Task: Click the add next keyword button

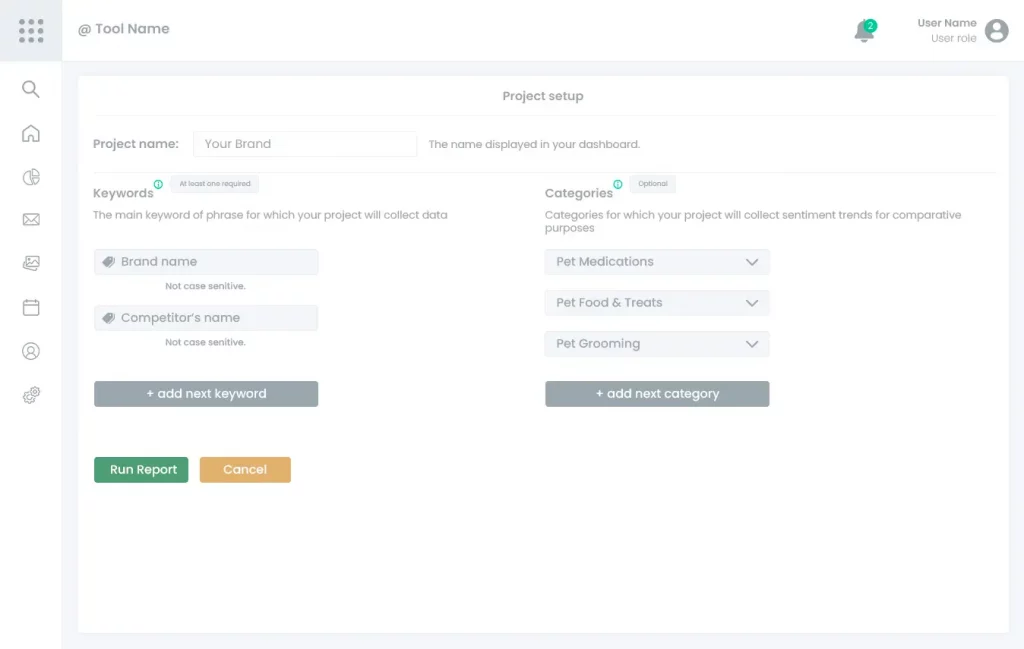Action: (206, 394)
